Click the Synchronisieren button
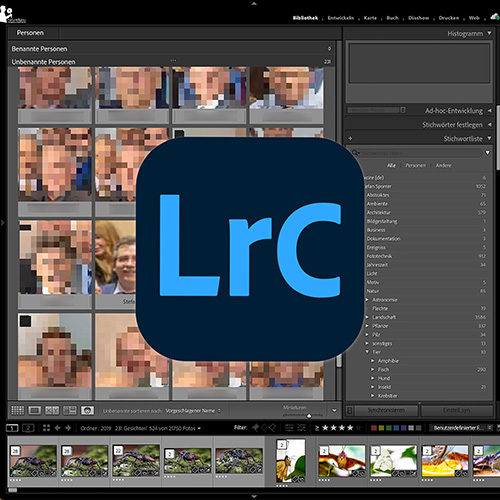Screen dimensions: 500x500 click(x=386, y=410)
